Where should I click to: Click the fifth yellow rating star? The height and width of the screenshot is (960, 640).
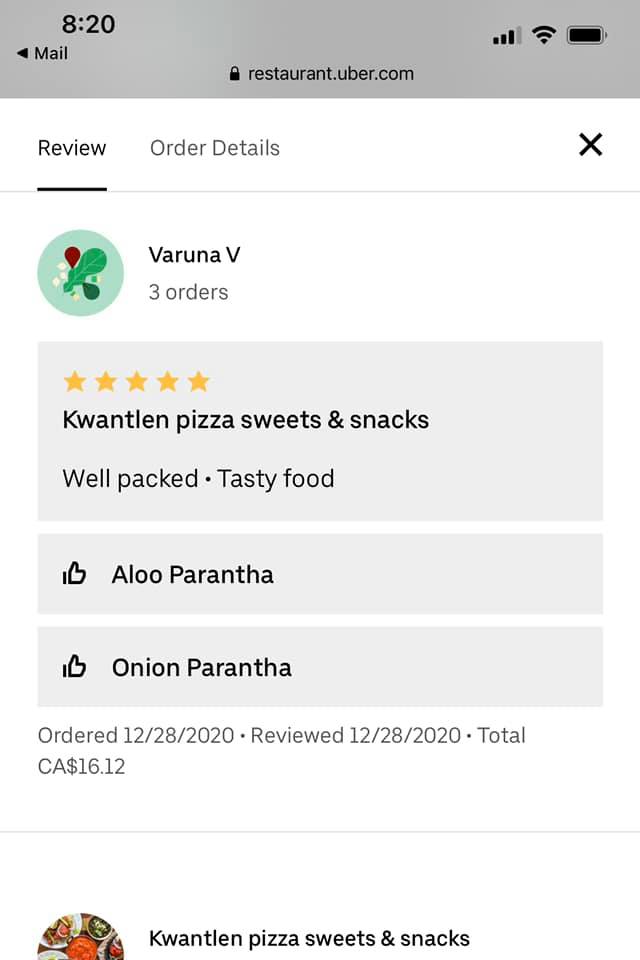[x=199, y=381]
